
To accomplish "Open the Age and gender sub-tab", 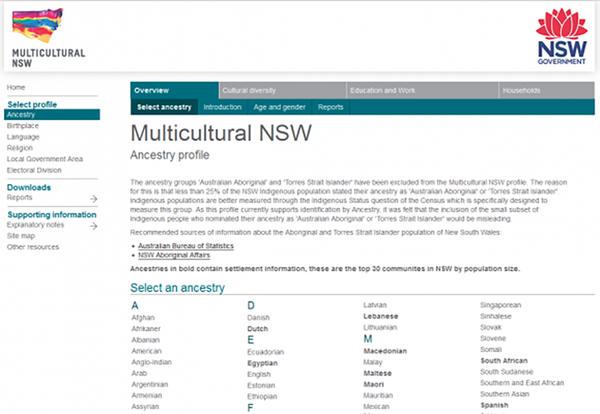I will pos(279,107).
